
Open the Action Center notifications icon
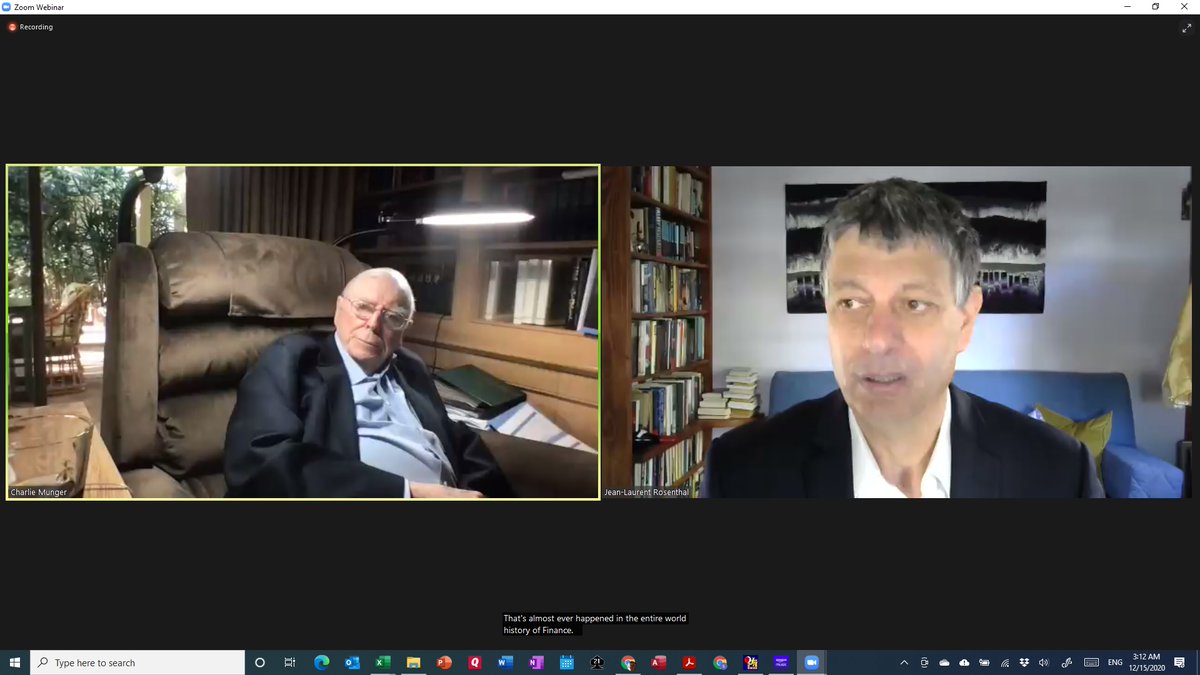pyautogui.click(x=1180, y=662)
